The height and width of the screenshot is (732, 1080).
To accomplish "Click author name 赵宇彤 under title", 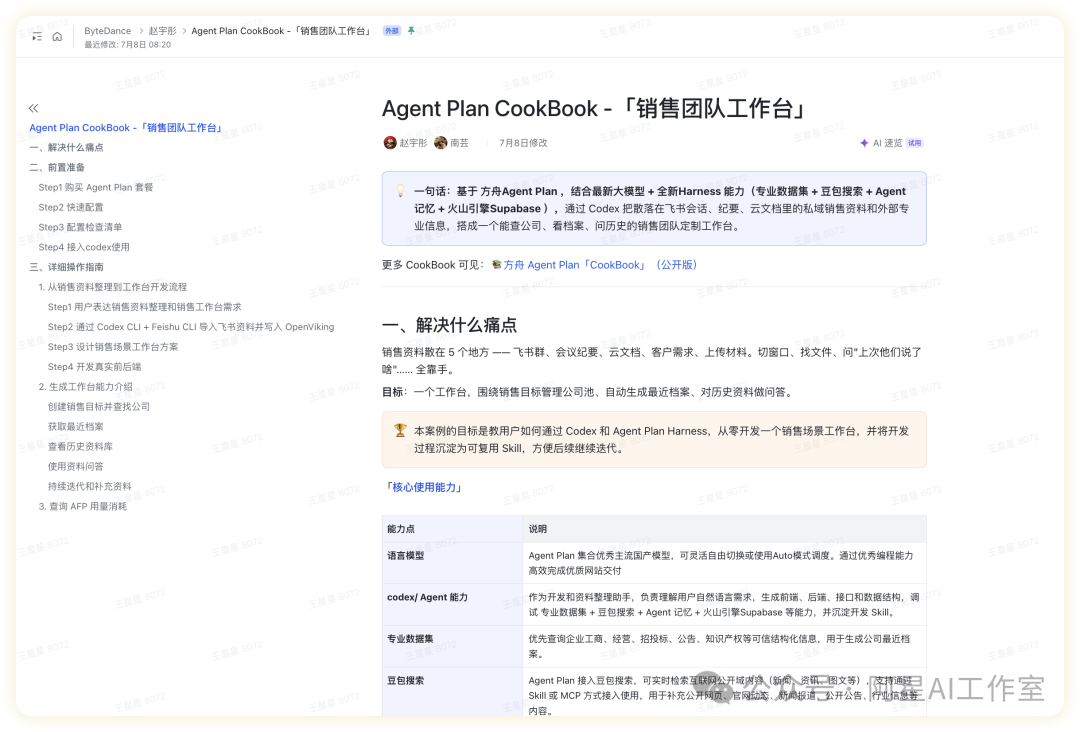I will 413,143.
